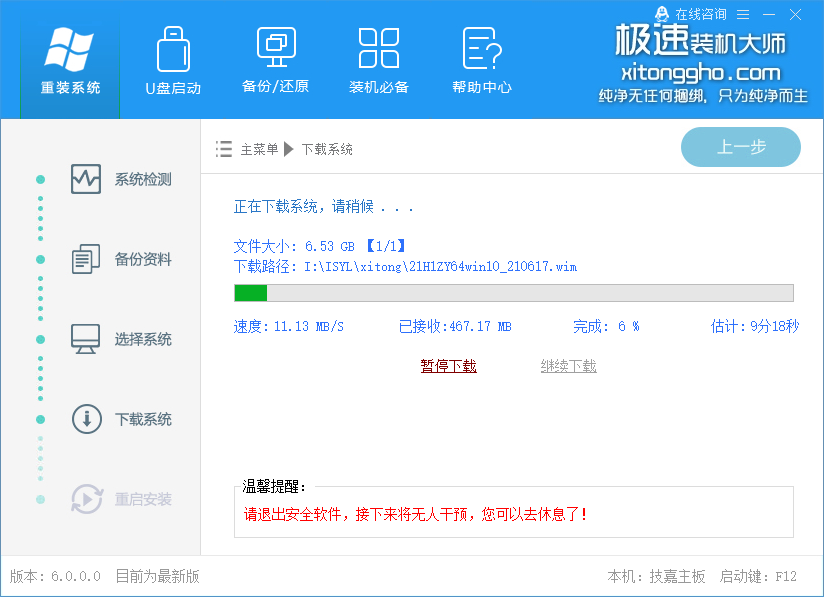Viewport: 824px width, 597px height.
Task: Click the 上一步 previous step button
Action: (x=740, y=147)
